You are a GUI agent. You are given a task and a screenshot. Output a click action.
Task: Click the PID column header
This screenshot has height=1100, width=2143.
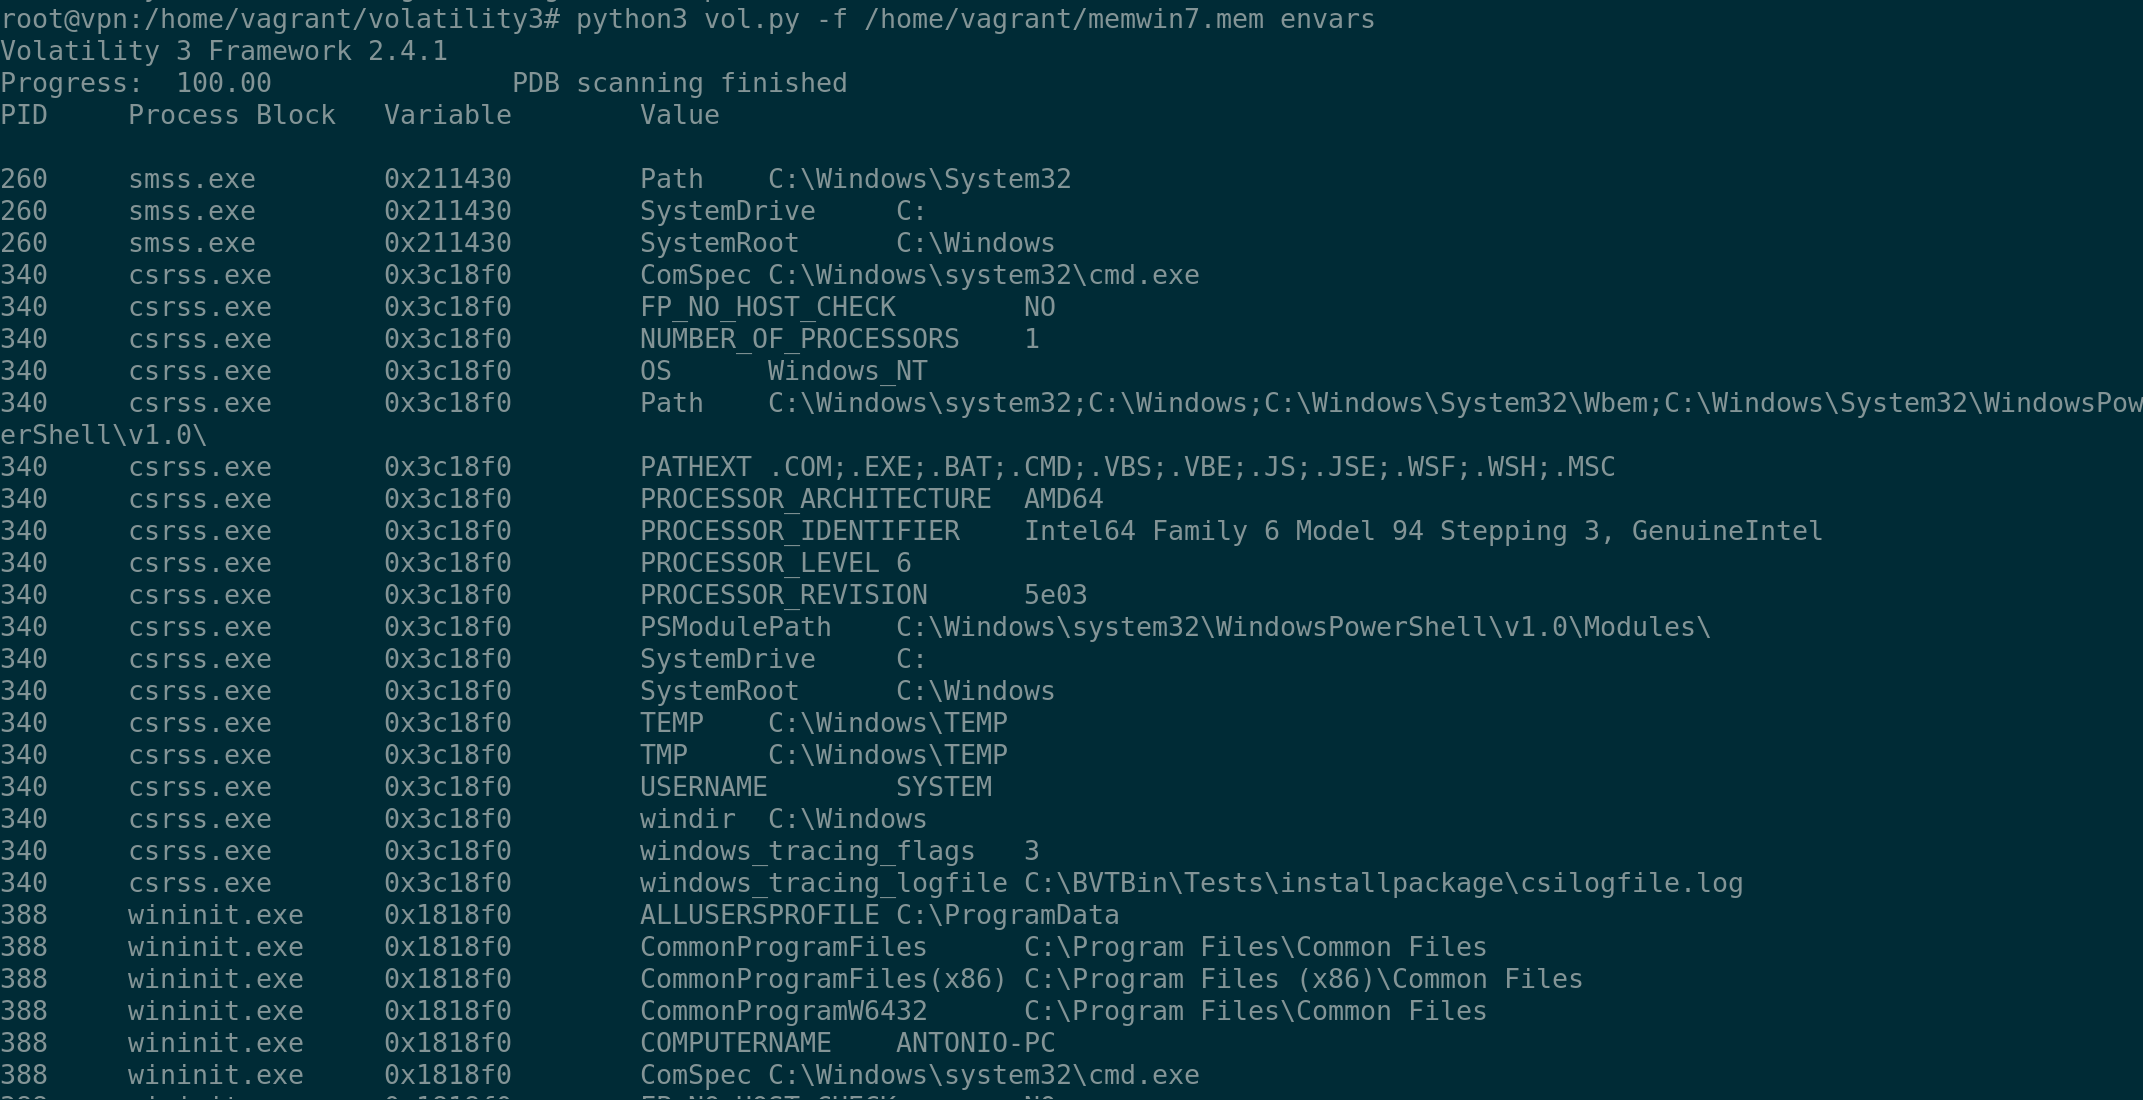click(x=24, y=115)
